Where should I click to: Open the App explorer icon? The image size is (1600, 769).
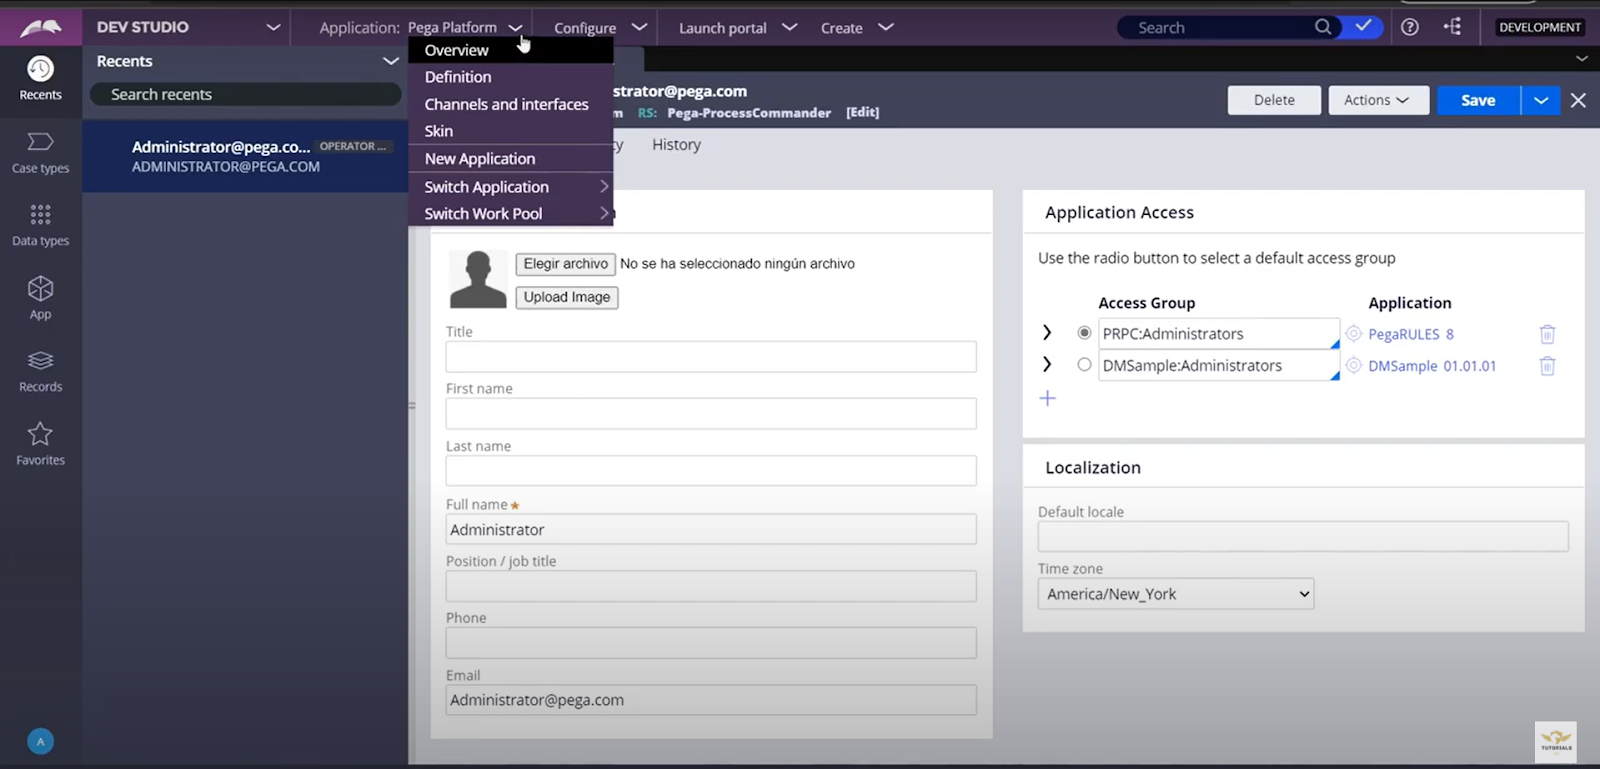pyautogui.click(x=40, y=288)
